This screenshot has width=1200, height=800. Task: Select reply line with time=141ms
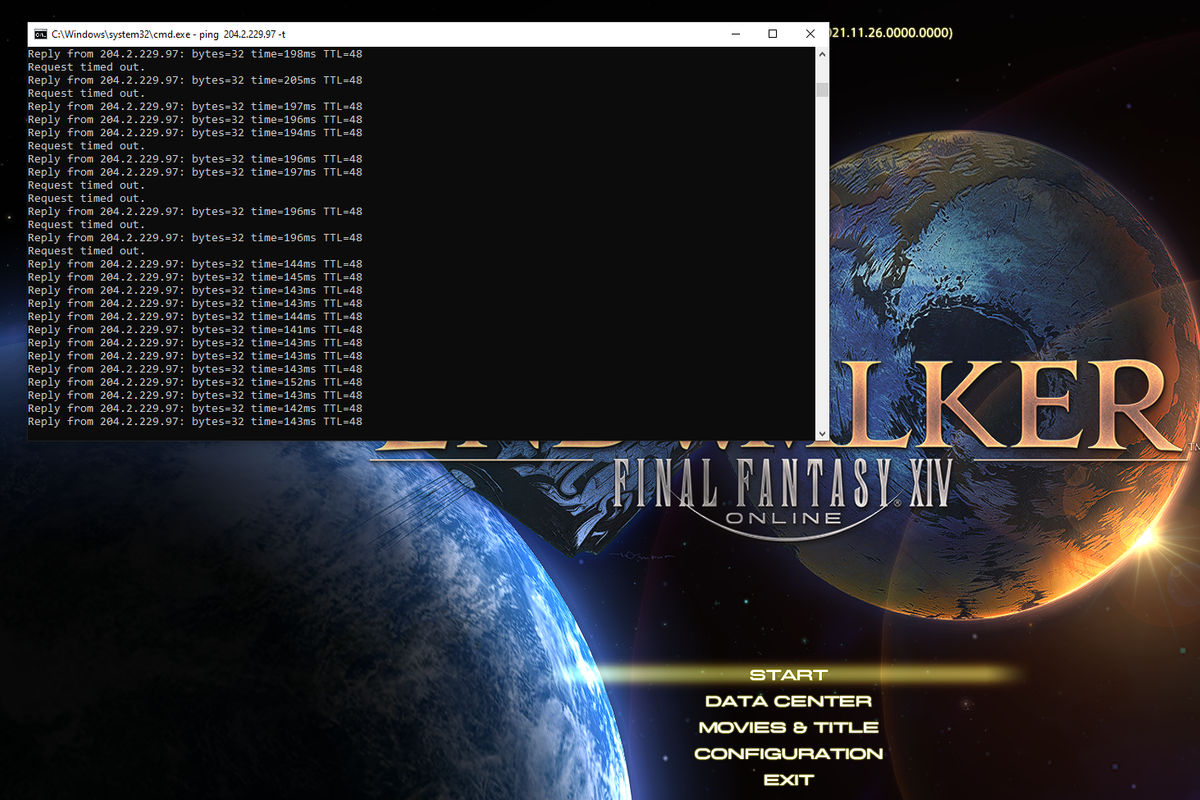[195, 329]
